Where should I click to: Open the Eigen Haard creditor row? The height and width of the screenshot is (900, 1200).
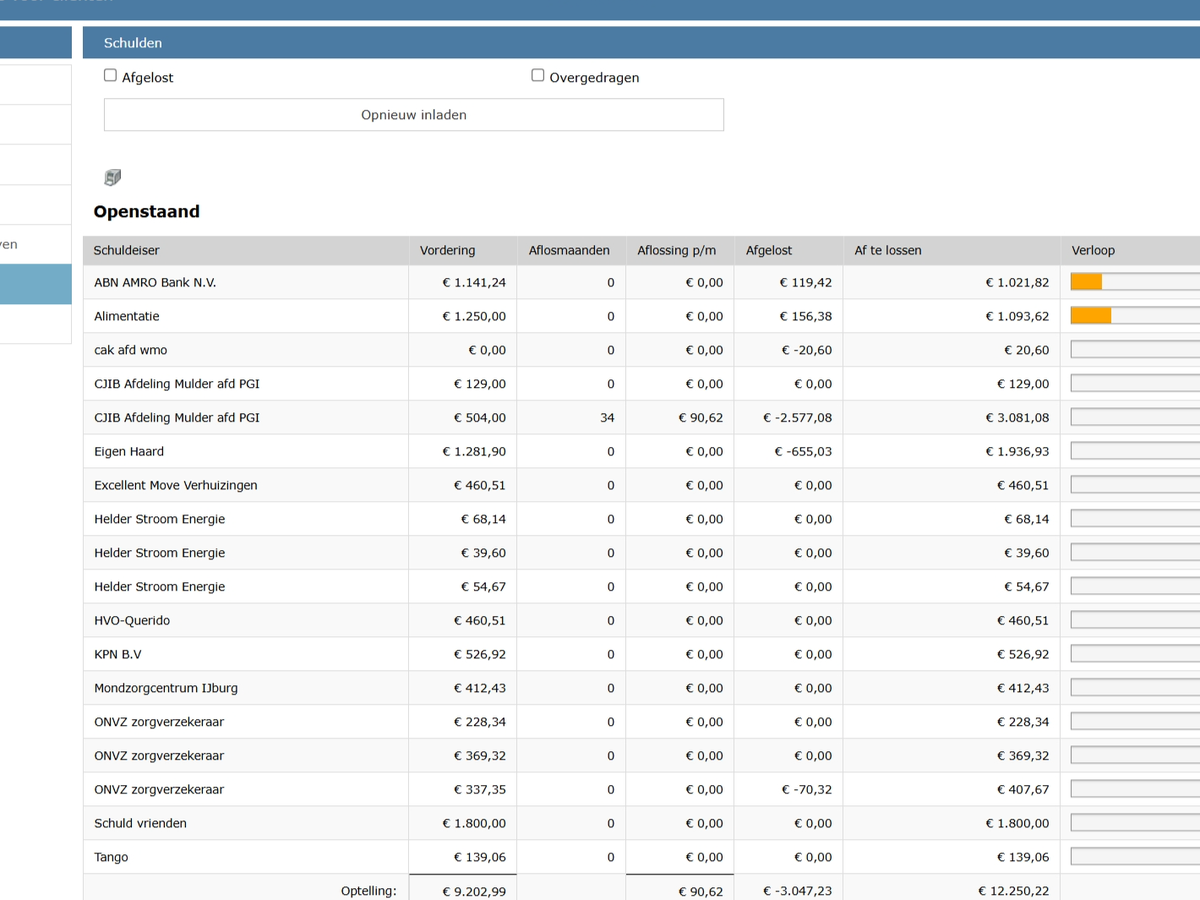129,451
